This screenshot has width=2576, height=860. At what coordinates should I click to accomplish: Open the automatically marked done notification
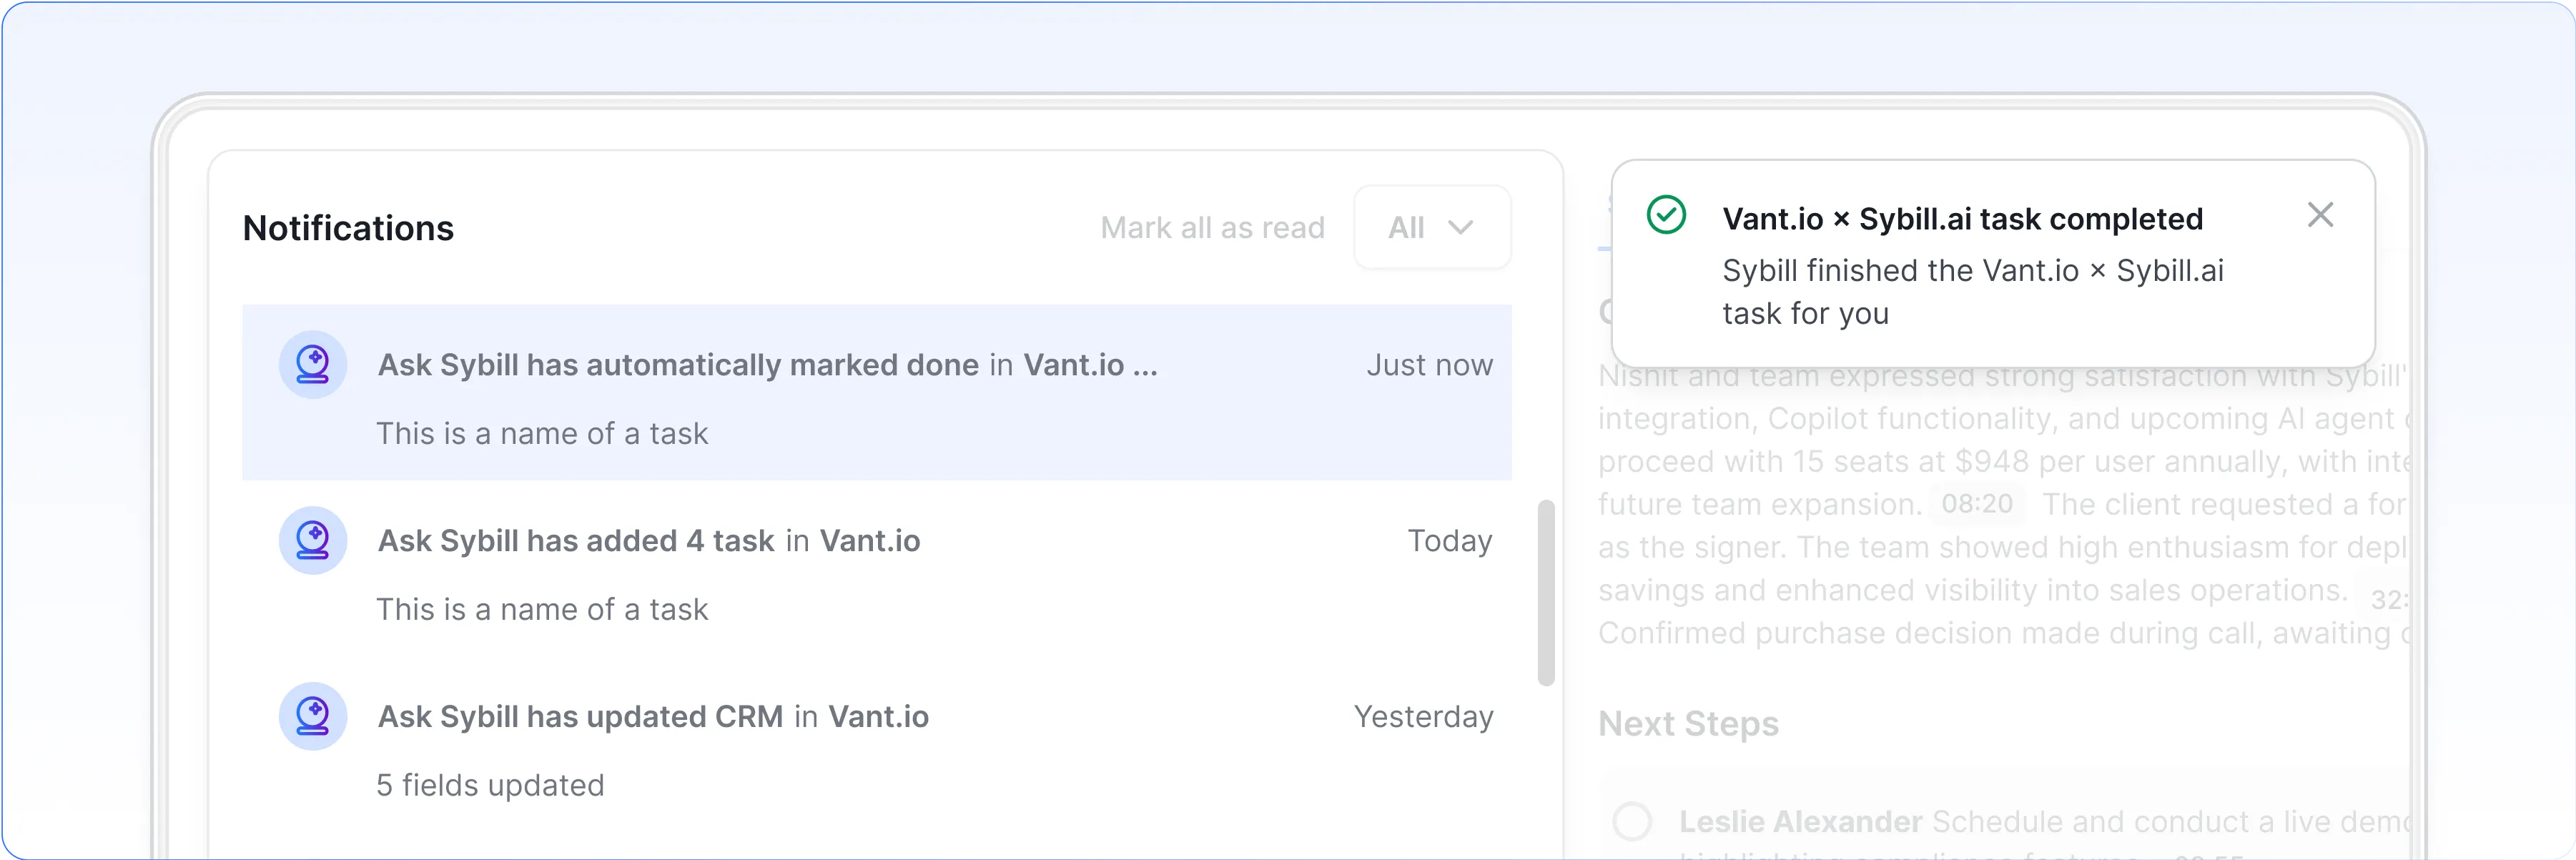[876, 393]
